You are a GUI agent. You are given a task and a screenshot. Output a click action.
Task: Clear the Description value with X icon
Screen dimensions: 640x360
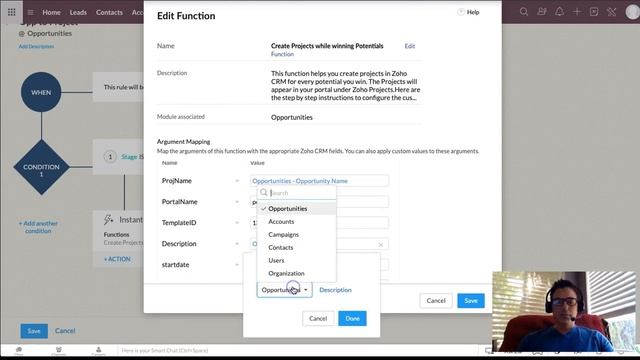point(380,244)
